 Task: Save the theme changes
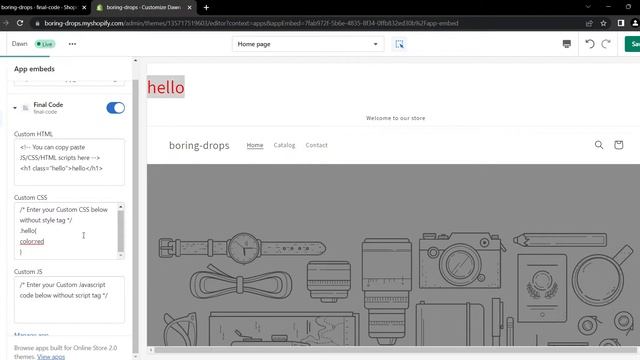coord(633,44)
